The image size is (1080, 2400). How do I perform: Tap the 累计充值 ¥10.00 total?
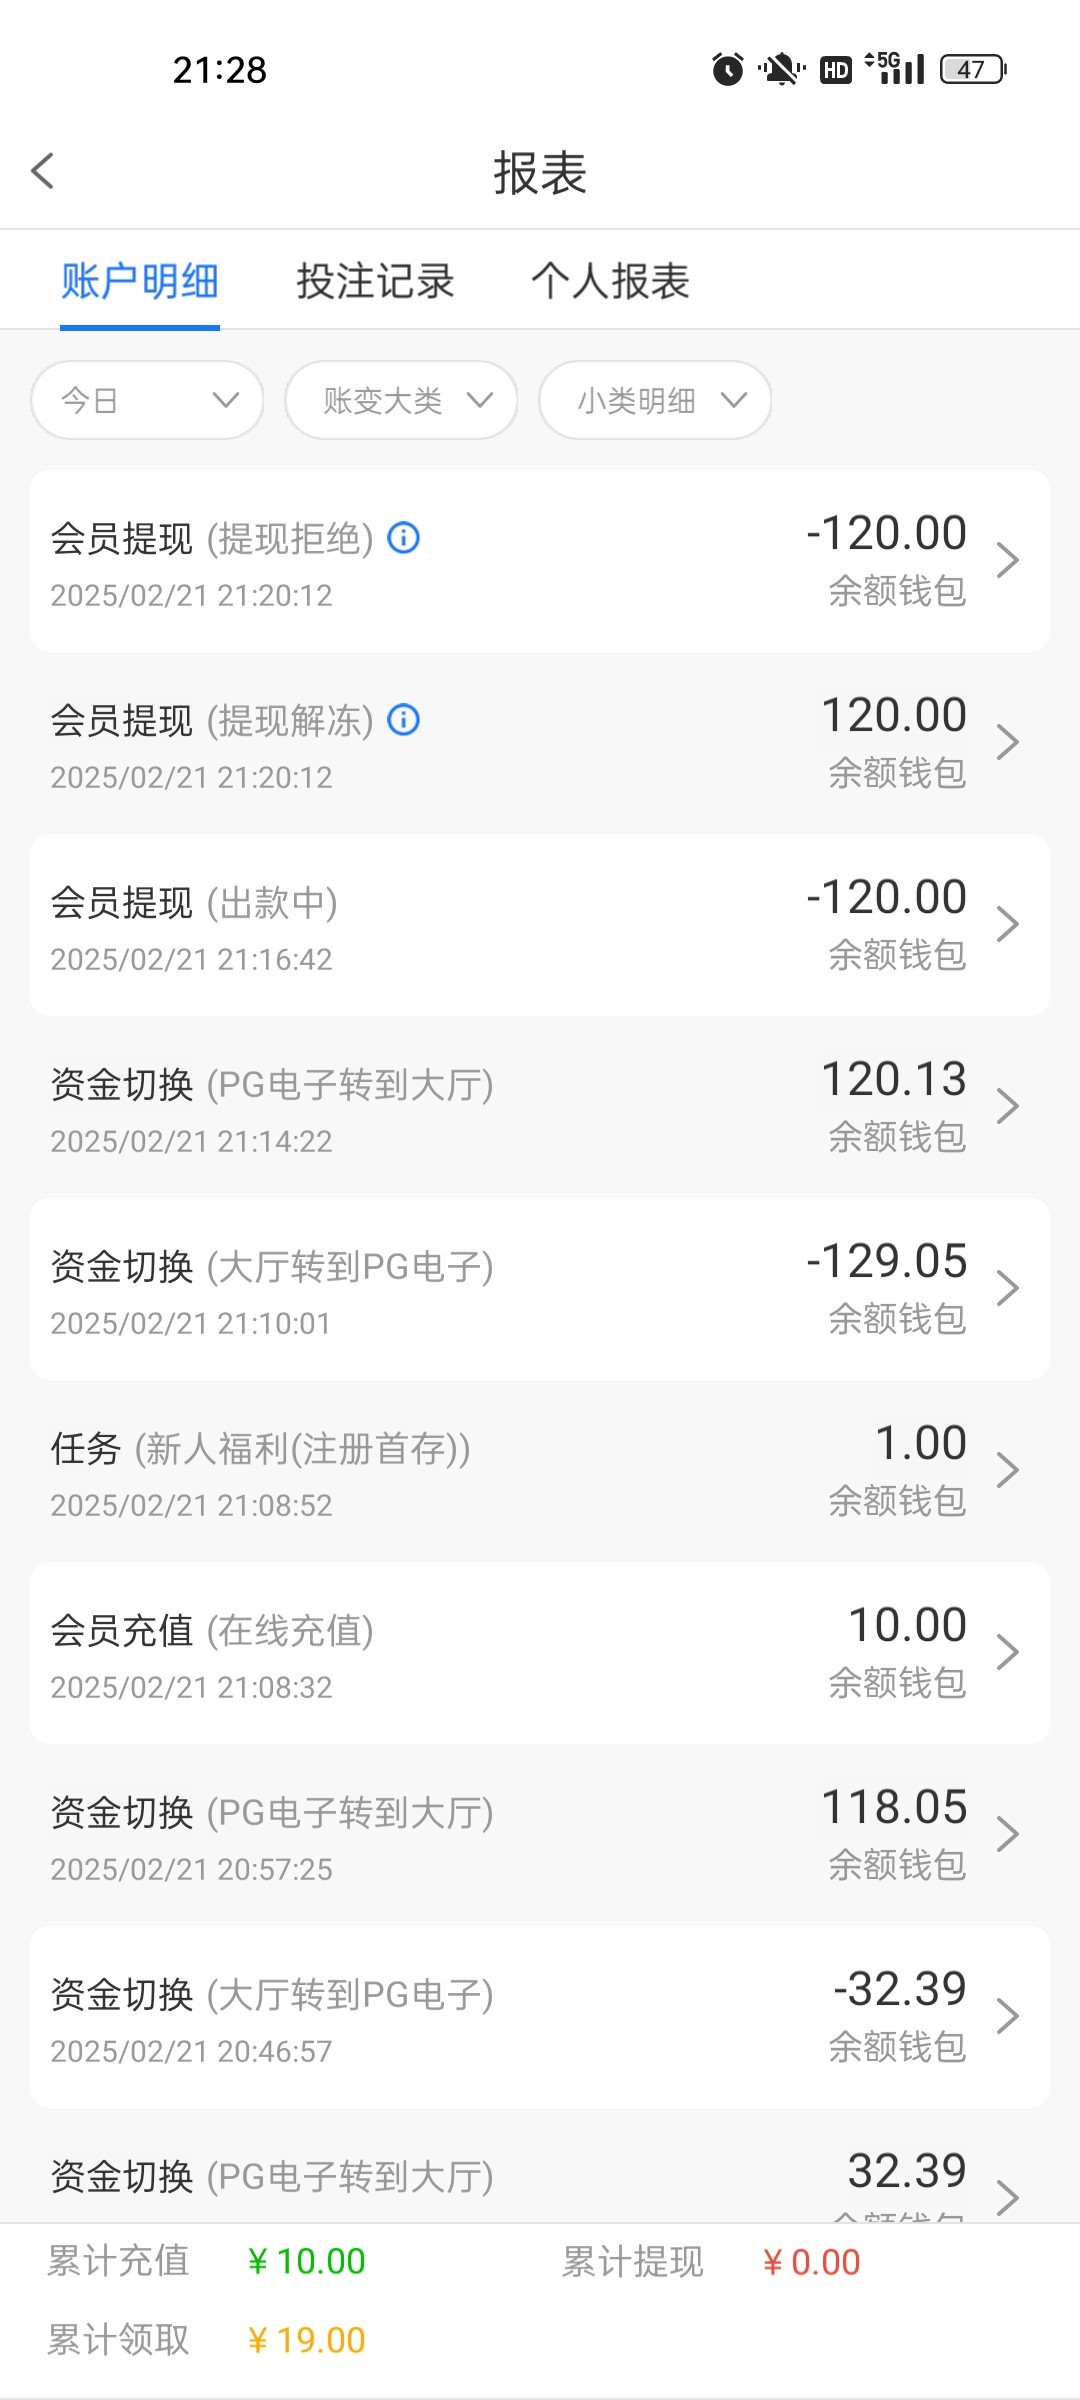coord(306,2261)
